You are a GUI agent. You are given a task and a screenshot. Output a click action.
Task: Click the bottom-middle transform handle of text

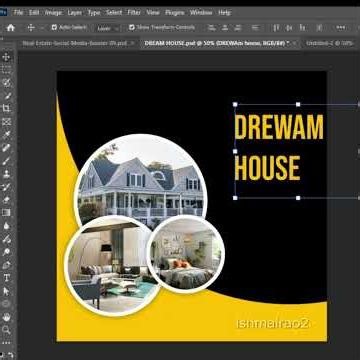[298, 198]
